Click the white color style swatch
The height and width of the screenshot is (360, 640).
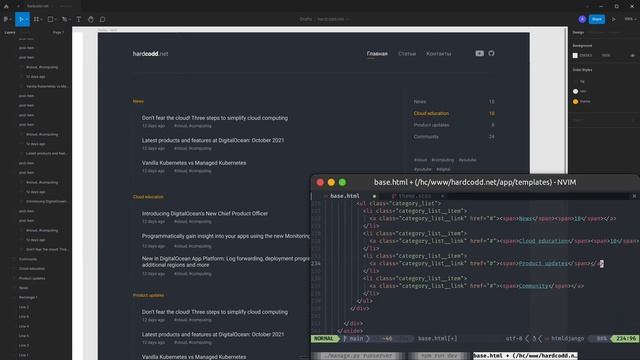click(576, 91)
